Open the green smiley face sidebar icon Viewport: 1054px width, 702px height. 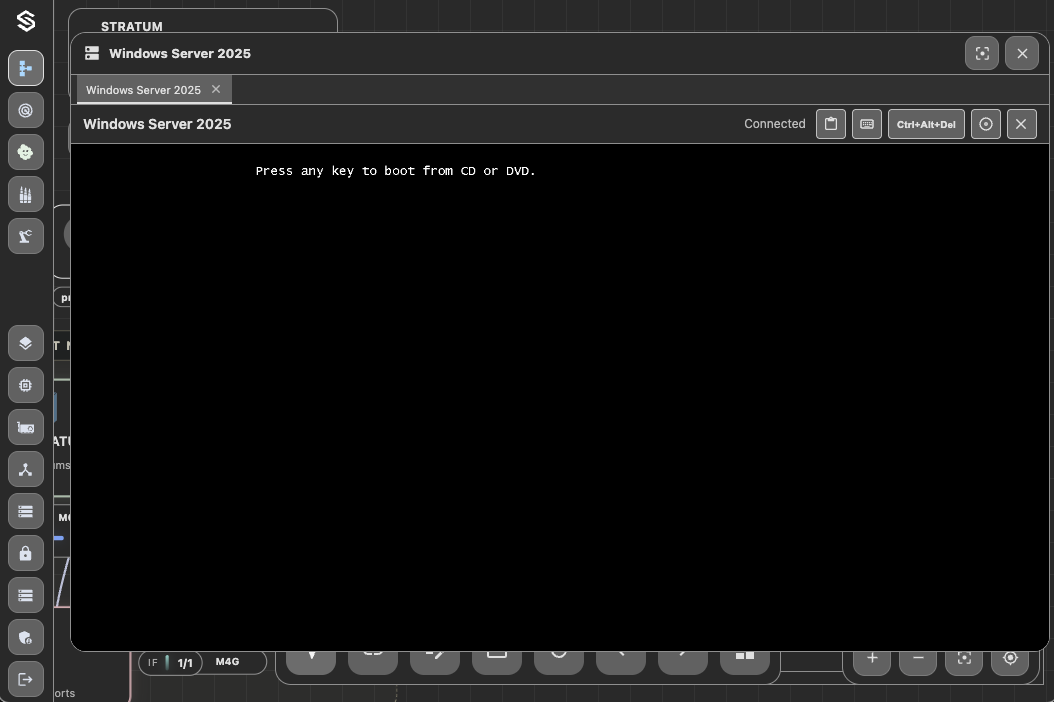click(x=26, y=152)
